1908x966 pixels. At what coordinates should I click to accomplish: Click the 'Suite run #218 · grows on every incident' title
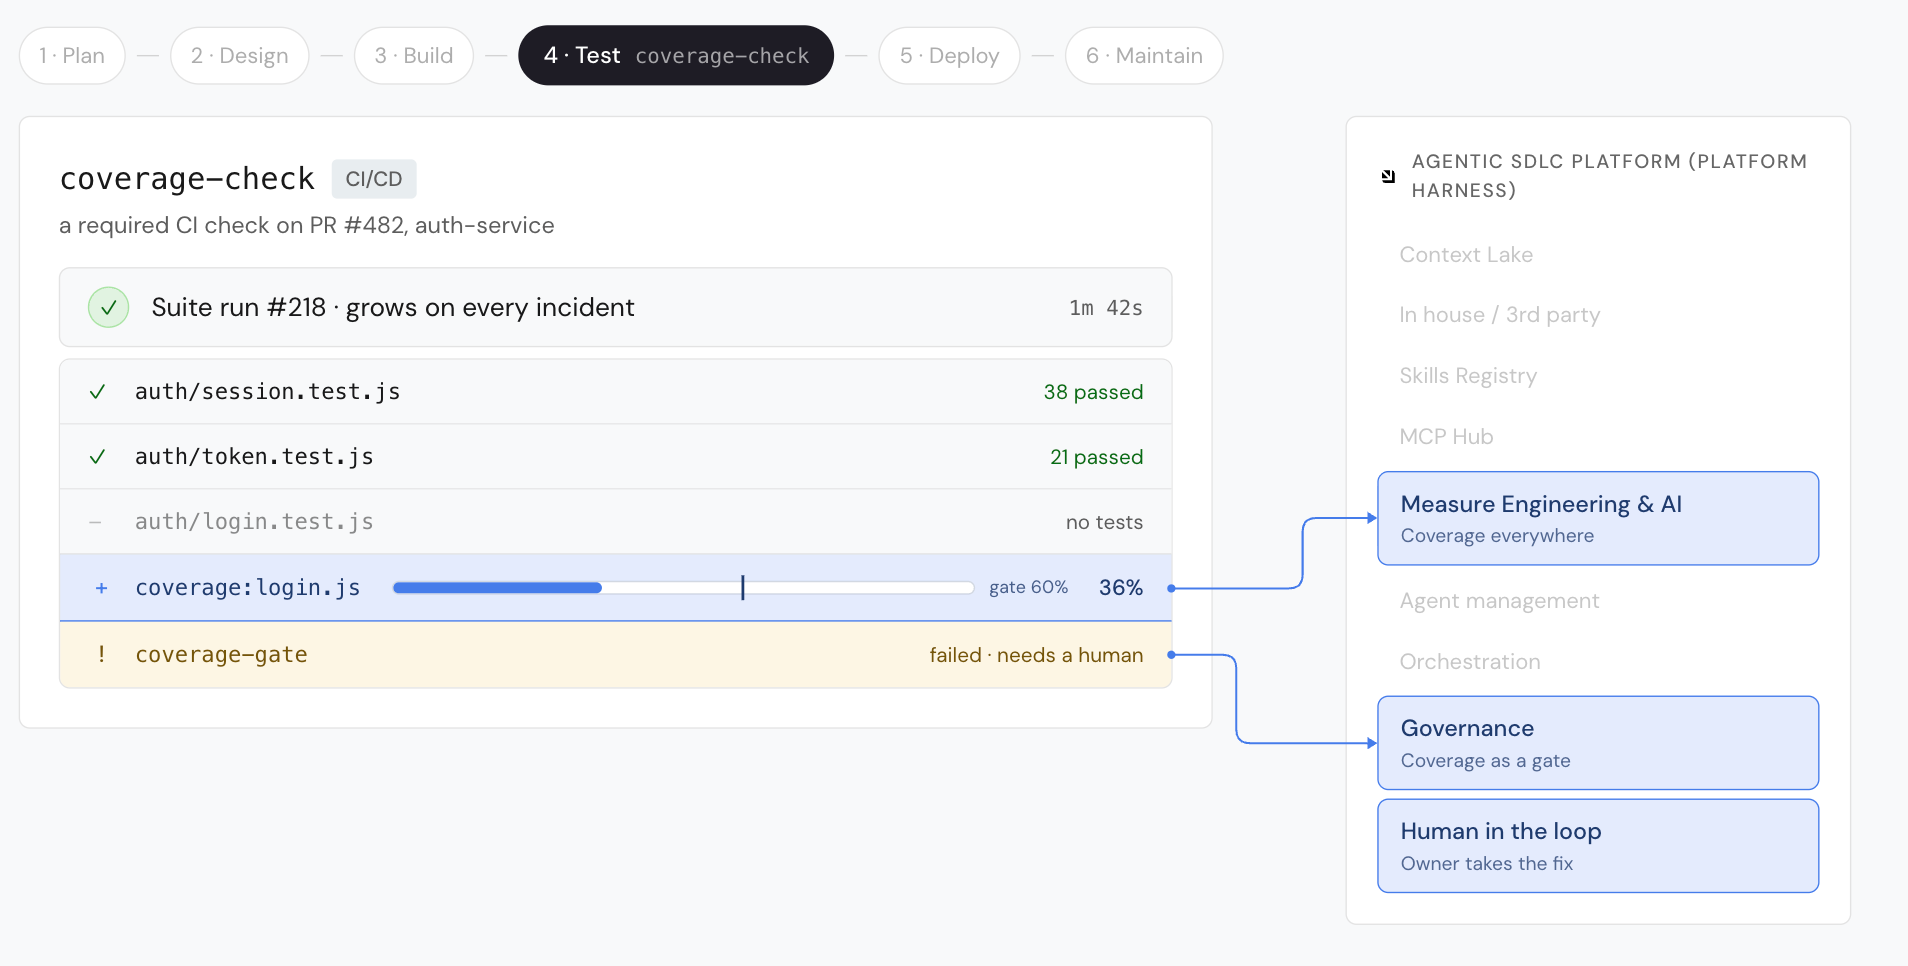(393, 308)
